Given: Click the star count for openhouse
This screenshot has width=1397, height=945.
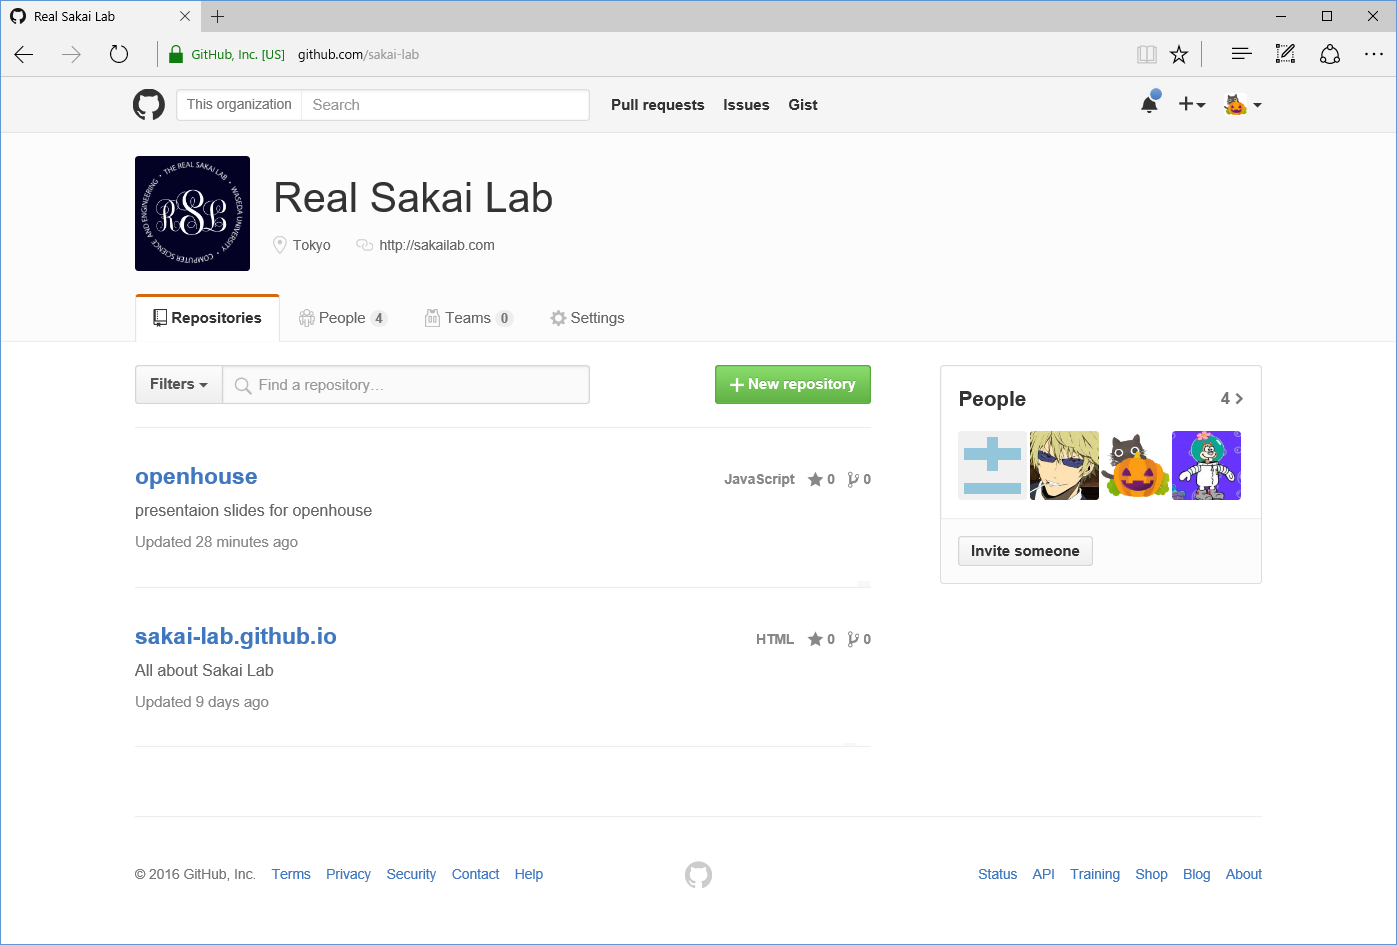Looking at the screenshot, I should coord(822,479).
